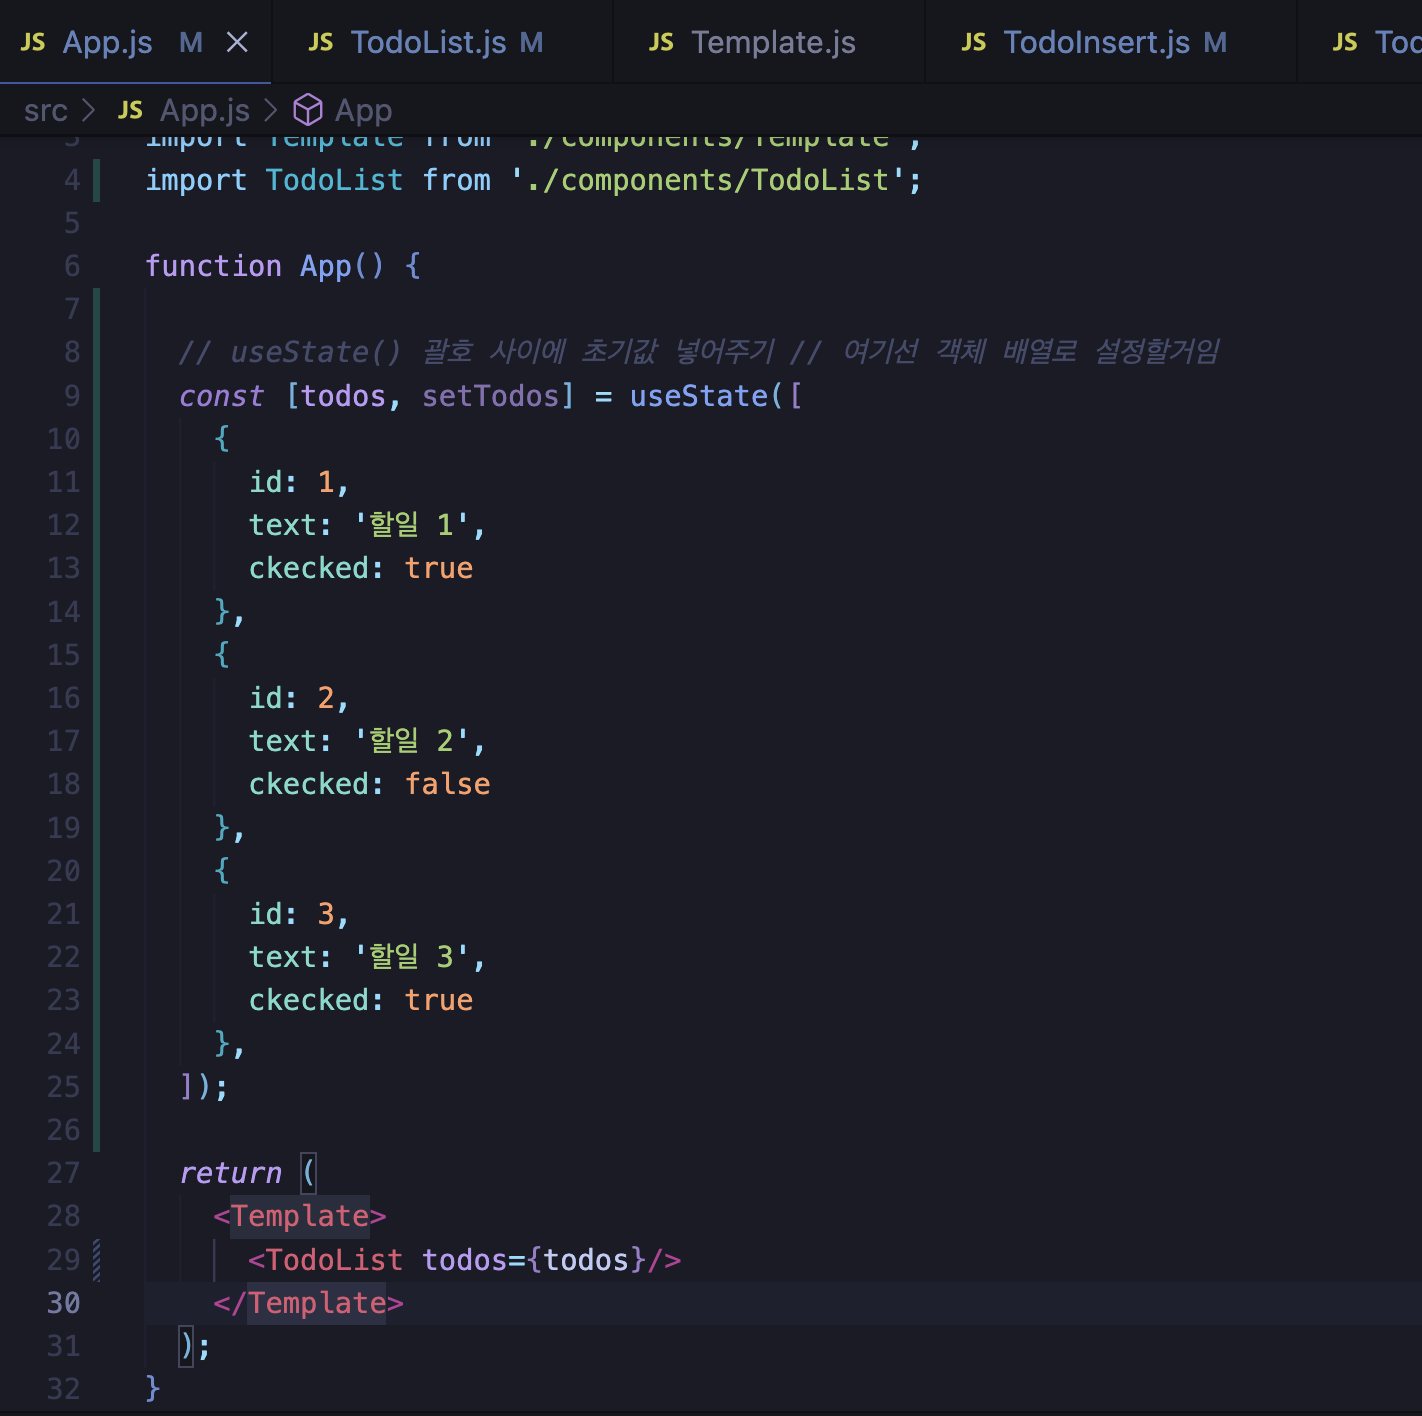Click 'ckecked: true' on line 23
This screenshot has width=1422, height=1416.
(361, 1000)
